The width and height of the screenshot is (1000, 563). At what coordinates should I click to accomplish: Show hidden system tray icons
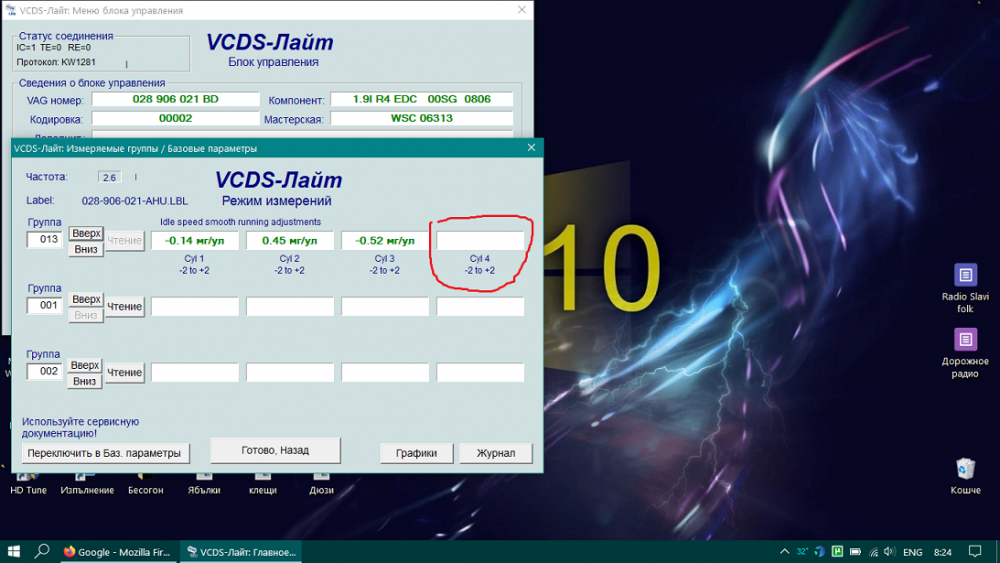pos(784,552)
